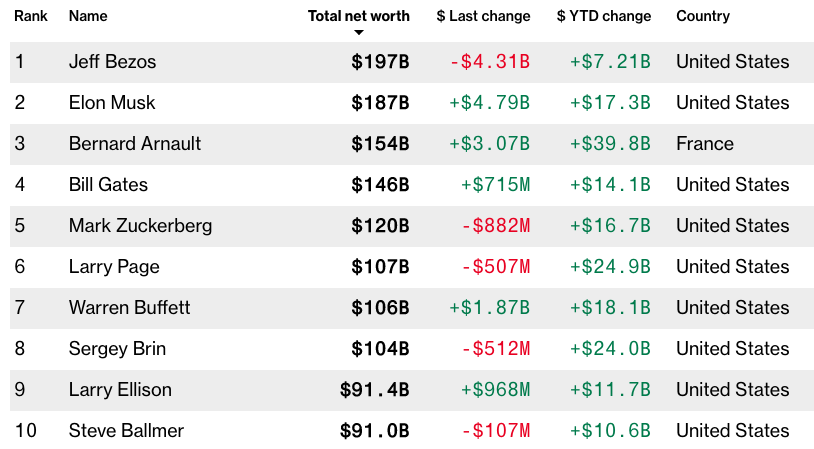Click Larry Ellison's name
Screen dimensions: 814x449
(120, 390)
